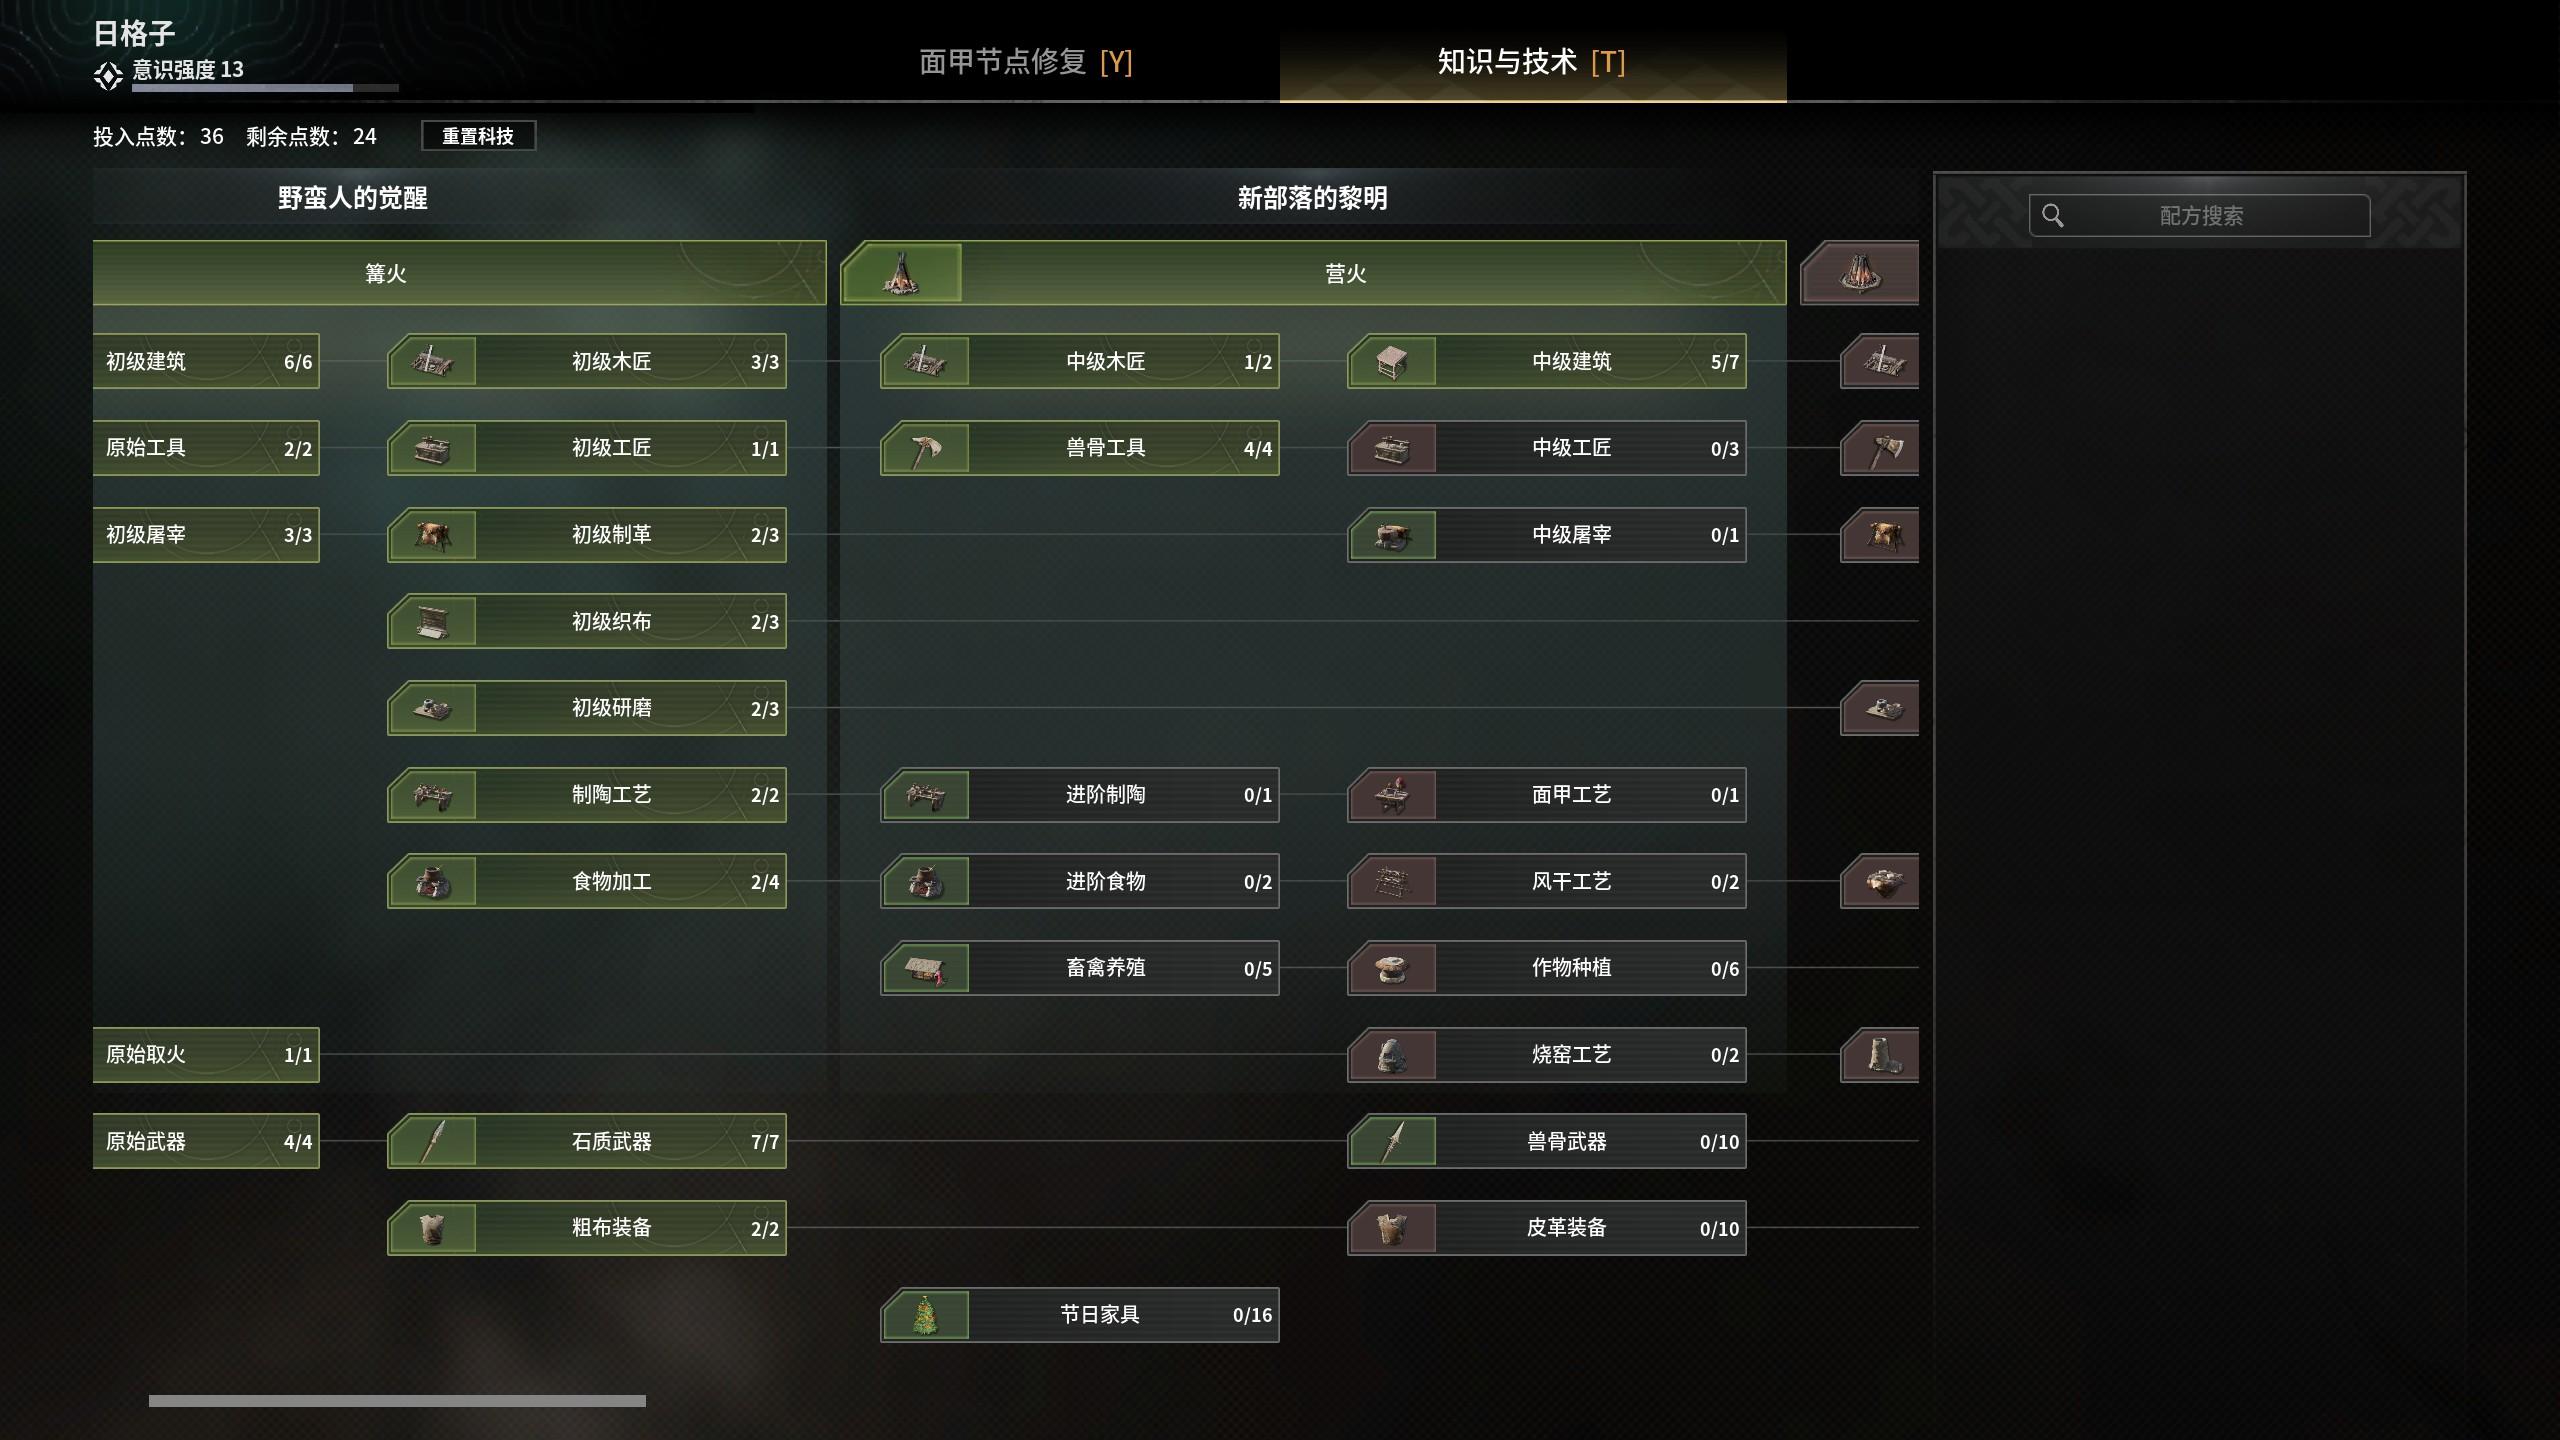Click the 营火 campfire tent icon

902,273
